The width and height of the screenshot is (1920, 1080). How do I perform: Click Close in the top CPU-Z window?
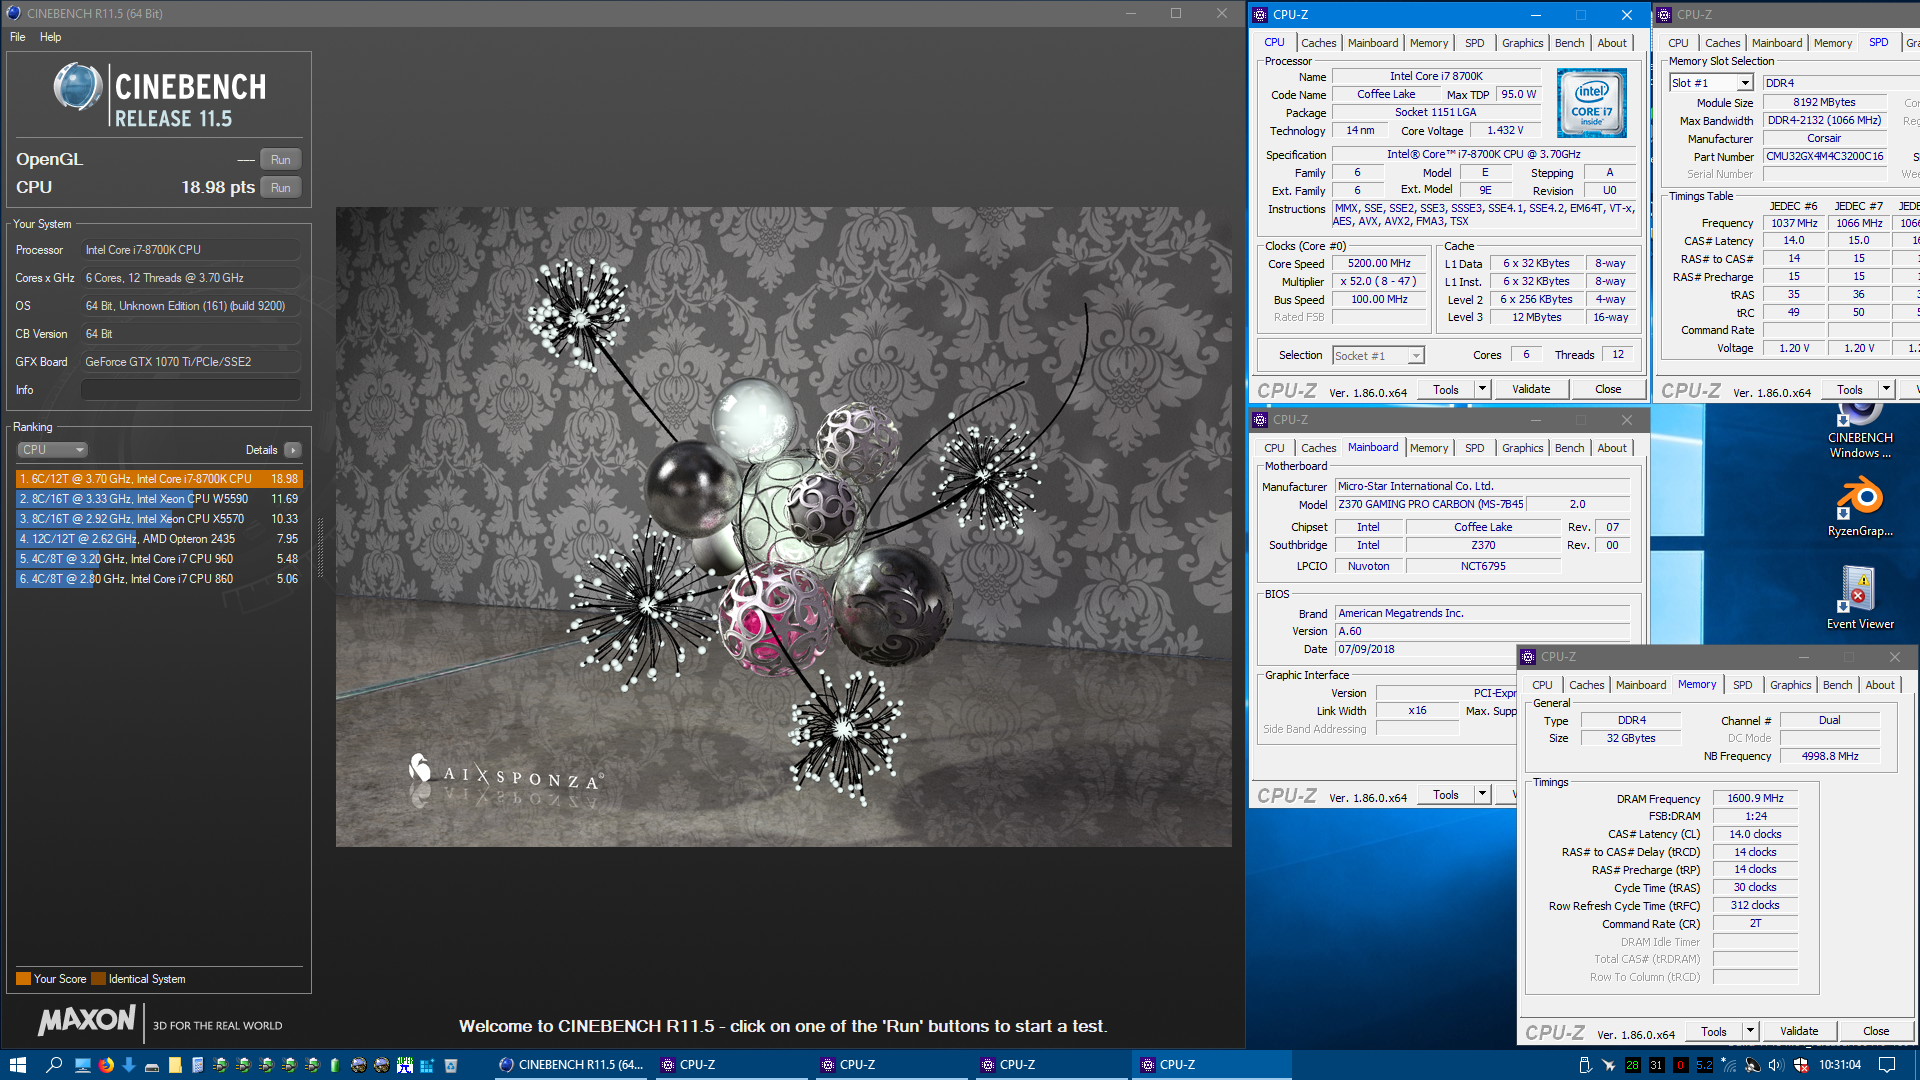pyautogui.click(x=1608, y=389)
